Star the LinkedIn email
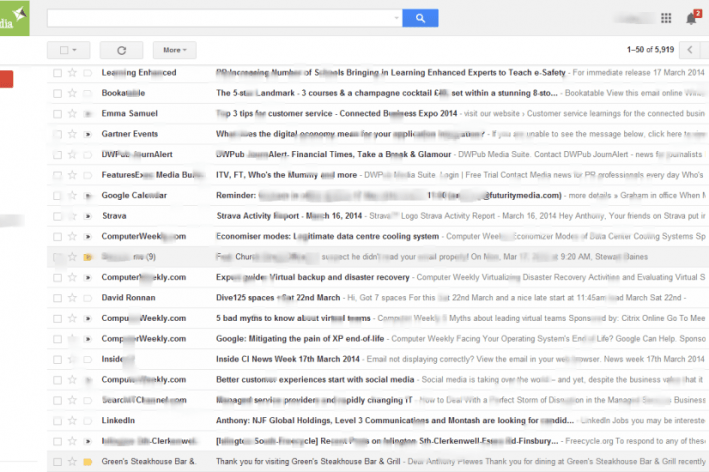Screen dimensions: 709x472 (72, 421)
